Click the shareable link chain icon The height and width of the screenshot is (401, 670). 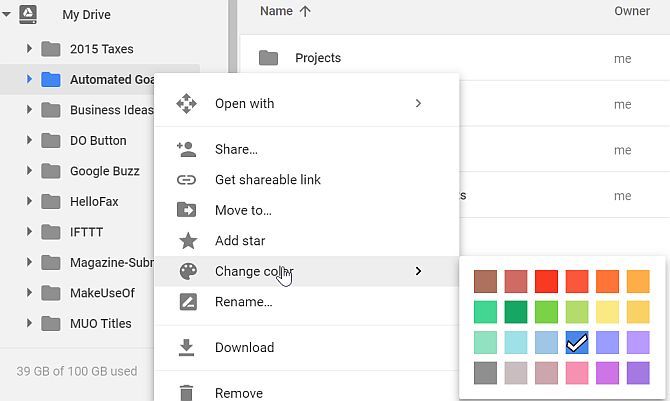[186, 180]
